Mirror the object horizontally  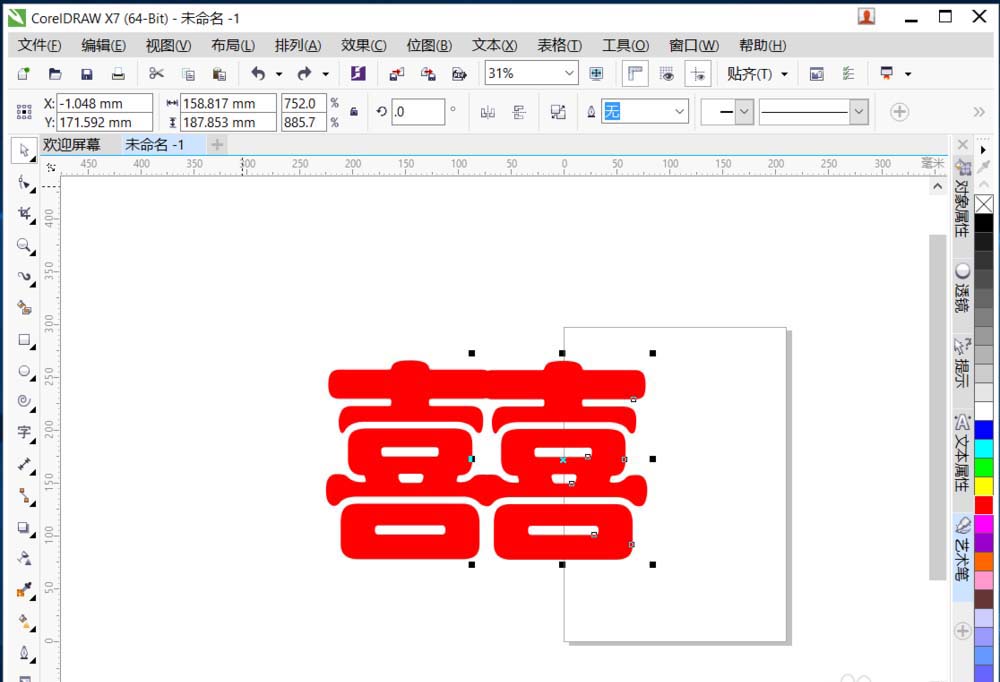point(488,112)
